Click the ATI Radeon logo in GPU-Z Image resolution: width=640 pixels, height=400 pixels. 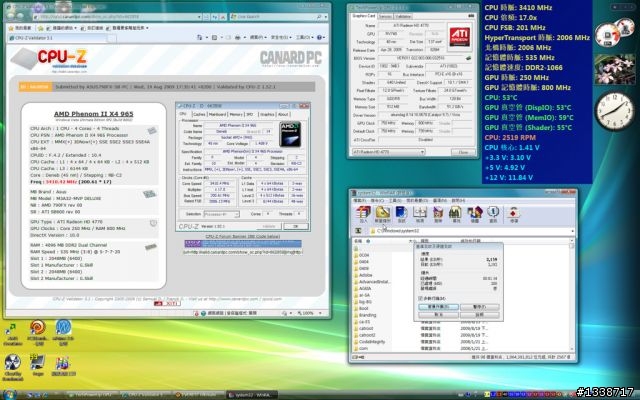pos(460,36)
